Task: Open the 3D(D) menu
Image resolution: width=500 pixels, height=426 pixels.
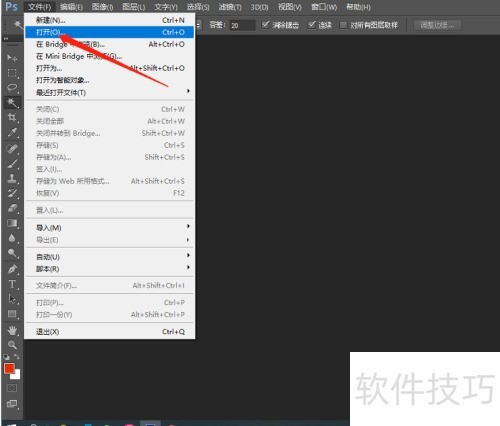Action: tap(259, 7)
